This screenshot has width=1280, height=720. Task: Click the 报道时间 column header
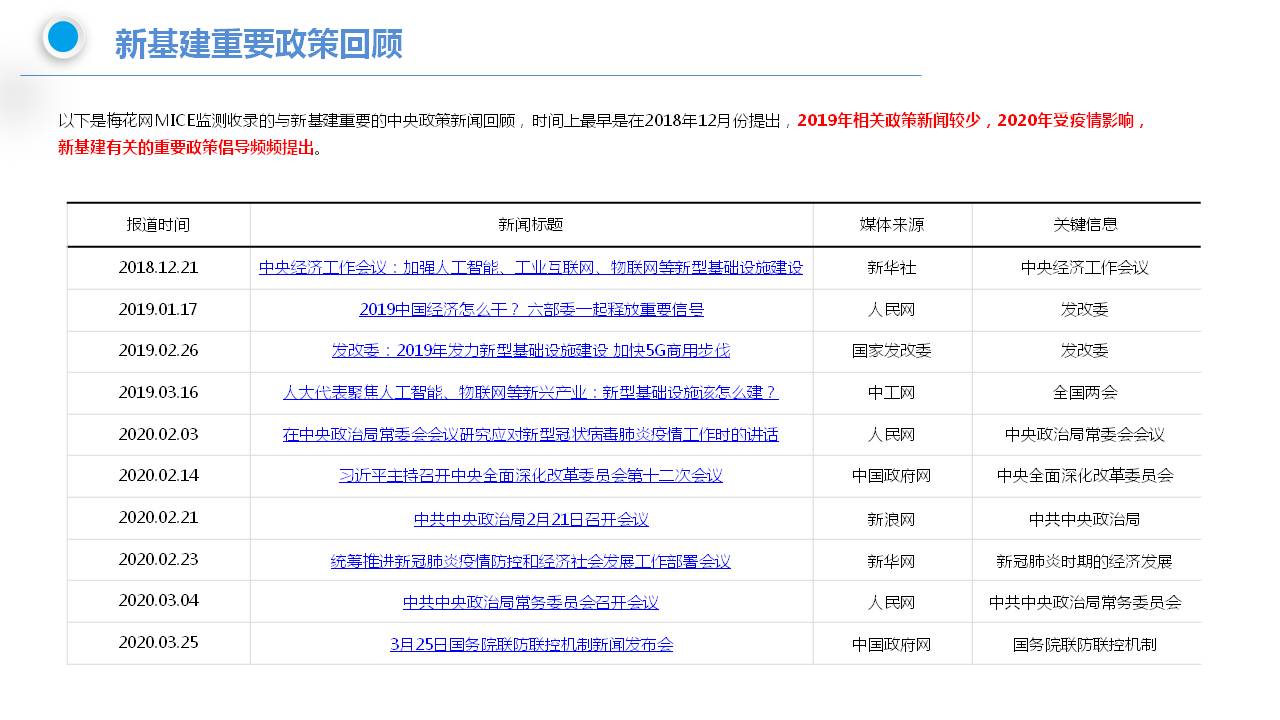[x=158, y=225]
